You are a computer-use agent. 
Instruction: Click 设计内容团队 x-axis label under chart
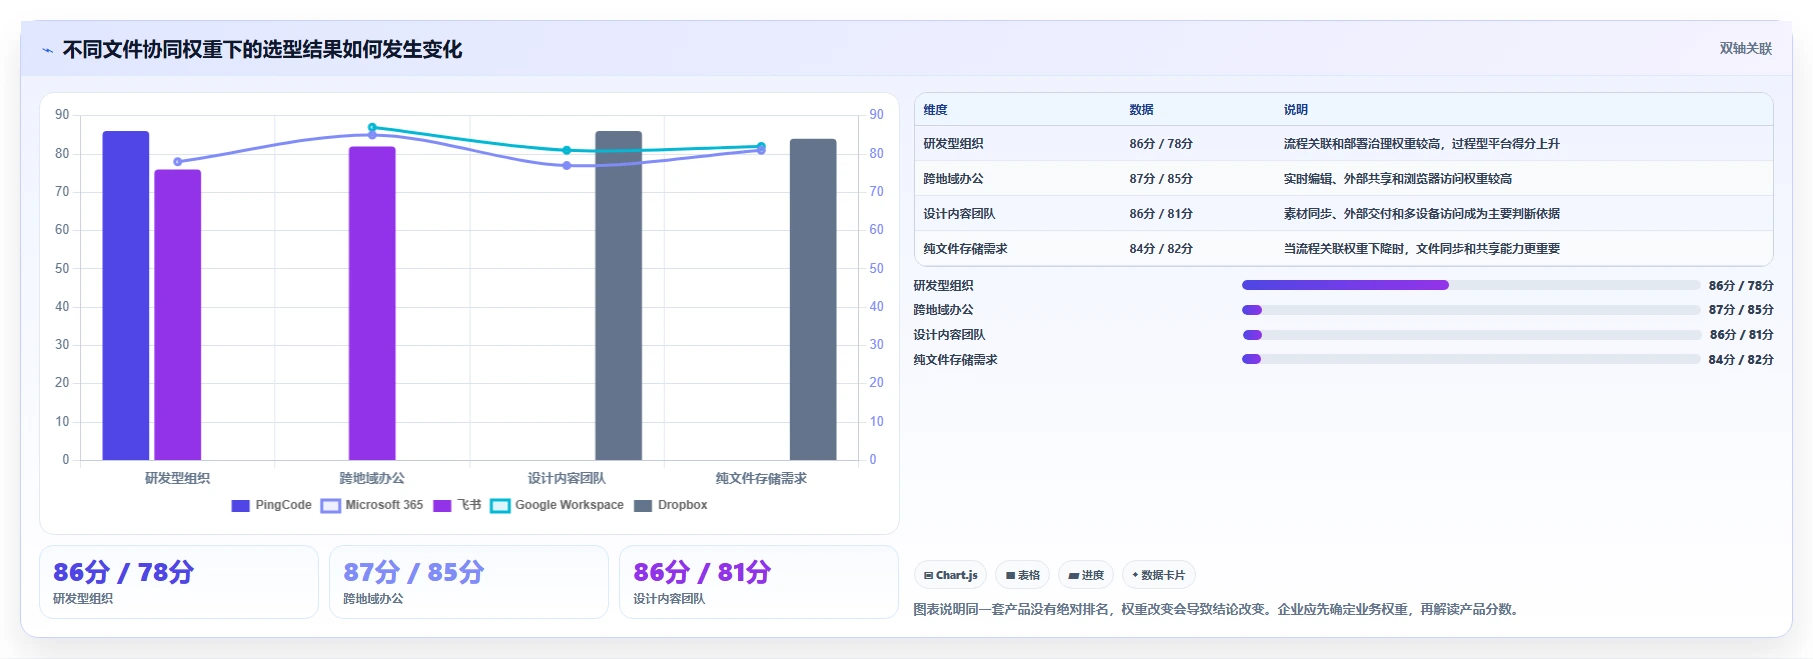point(567,479)
